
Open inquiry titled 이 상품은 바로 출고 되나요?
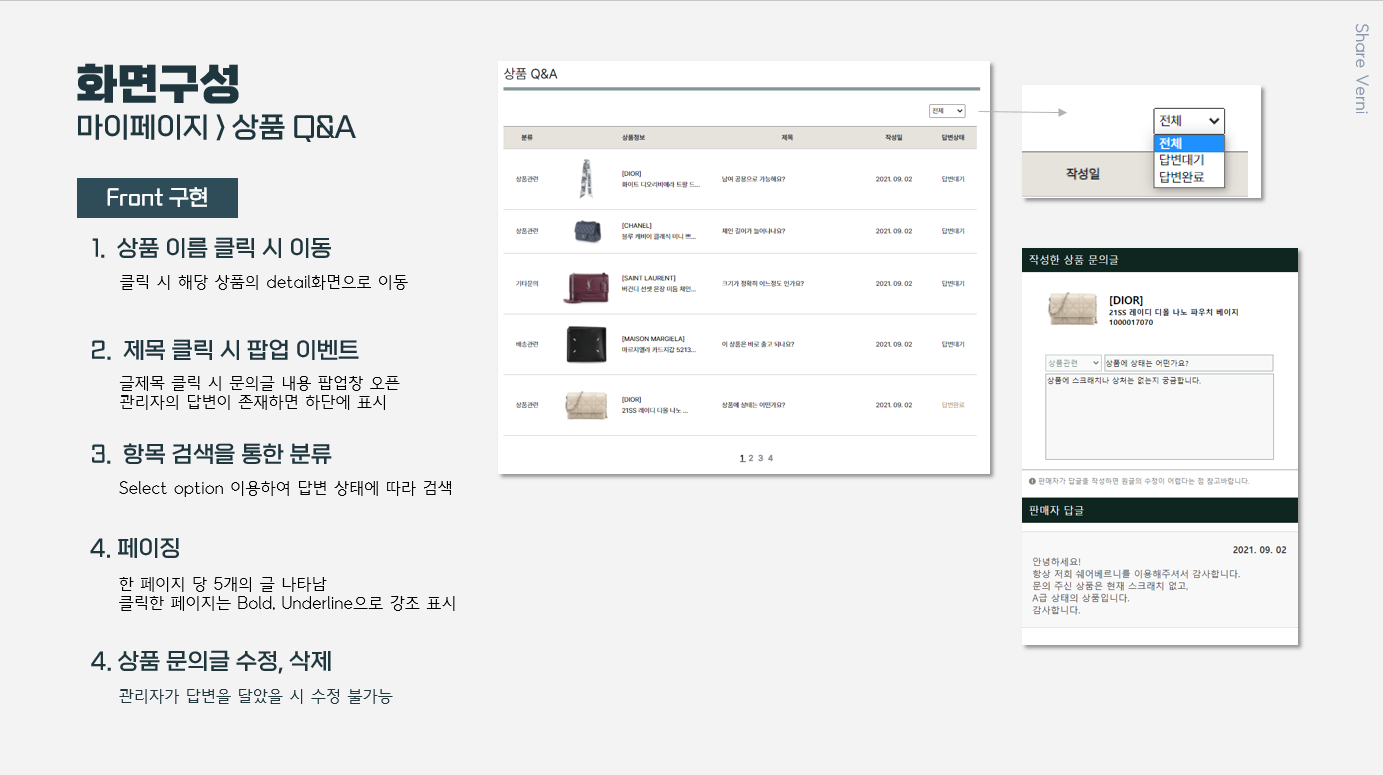pos(758,344)
